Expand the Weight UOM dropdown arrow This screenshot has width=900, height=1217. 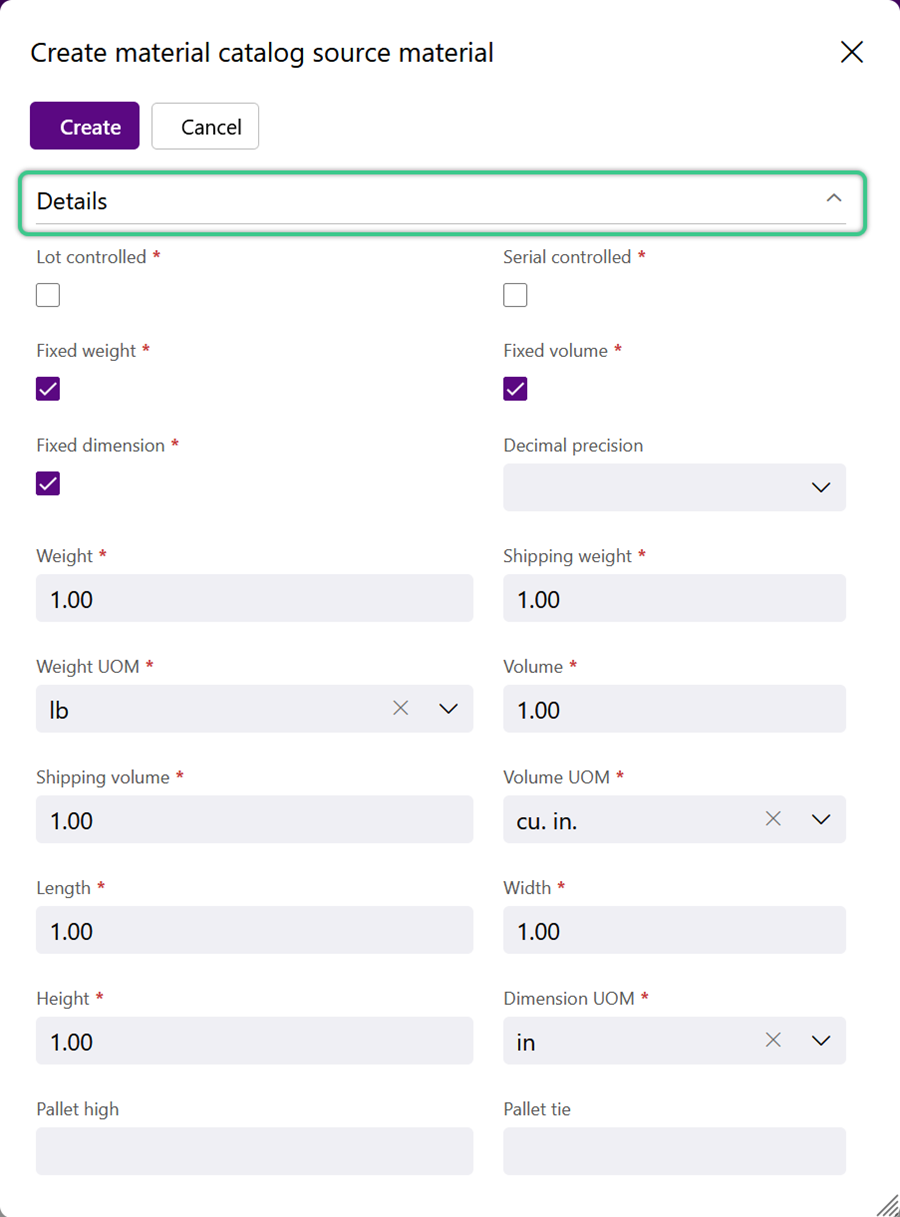tap(449, 709)
